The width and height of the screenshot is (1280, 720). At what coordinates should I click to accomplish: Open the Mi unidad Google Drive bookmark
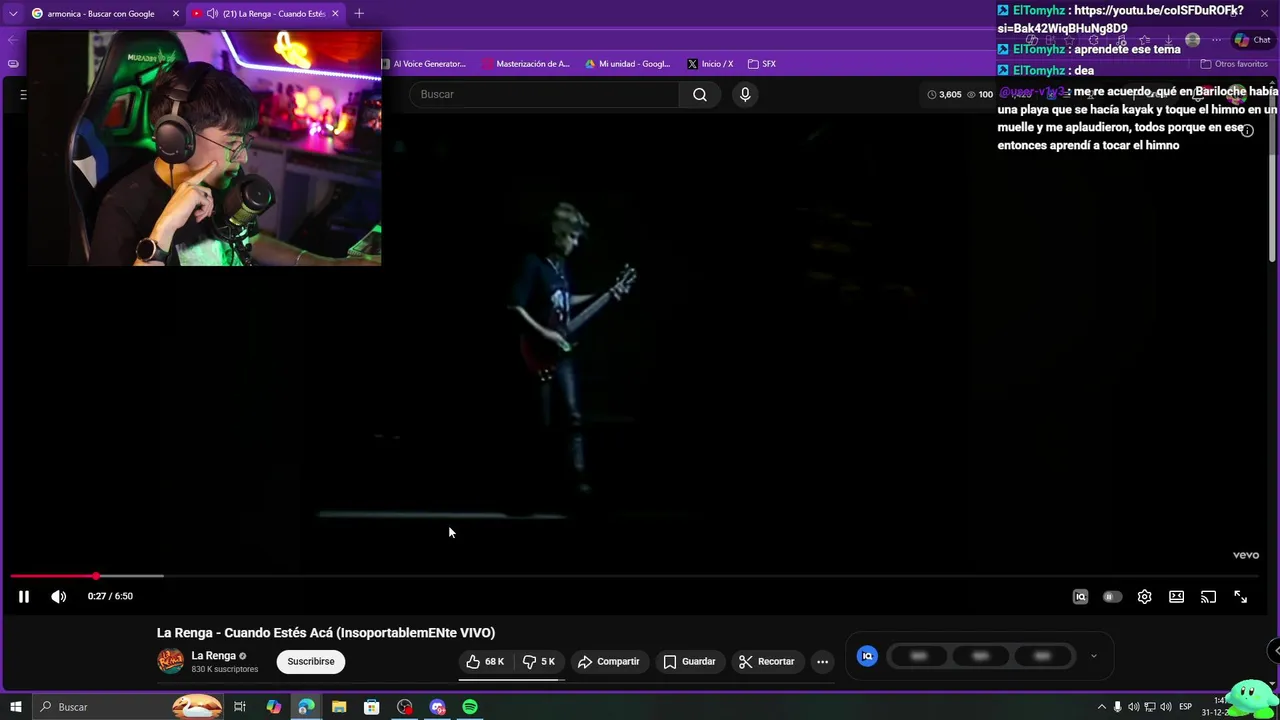628,64
